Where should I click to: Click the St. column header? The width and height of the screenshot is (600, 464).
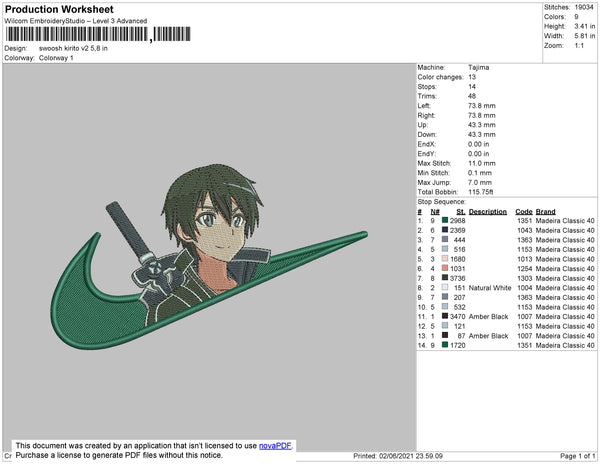[460, 212]
